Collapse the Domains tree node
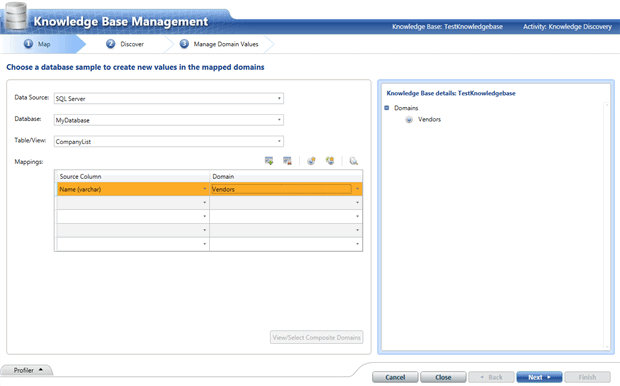 [387, 108]
